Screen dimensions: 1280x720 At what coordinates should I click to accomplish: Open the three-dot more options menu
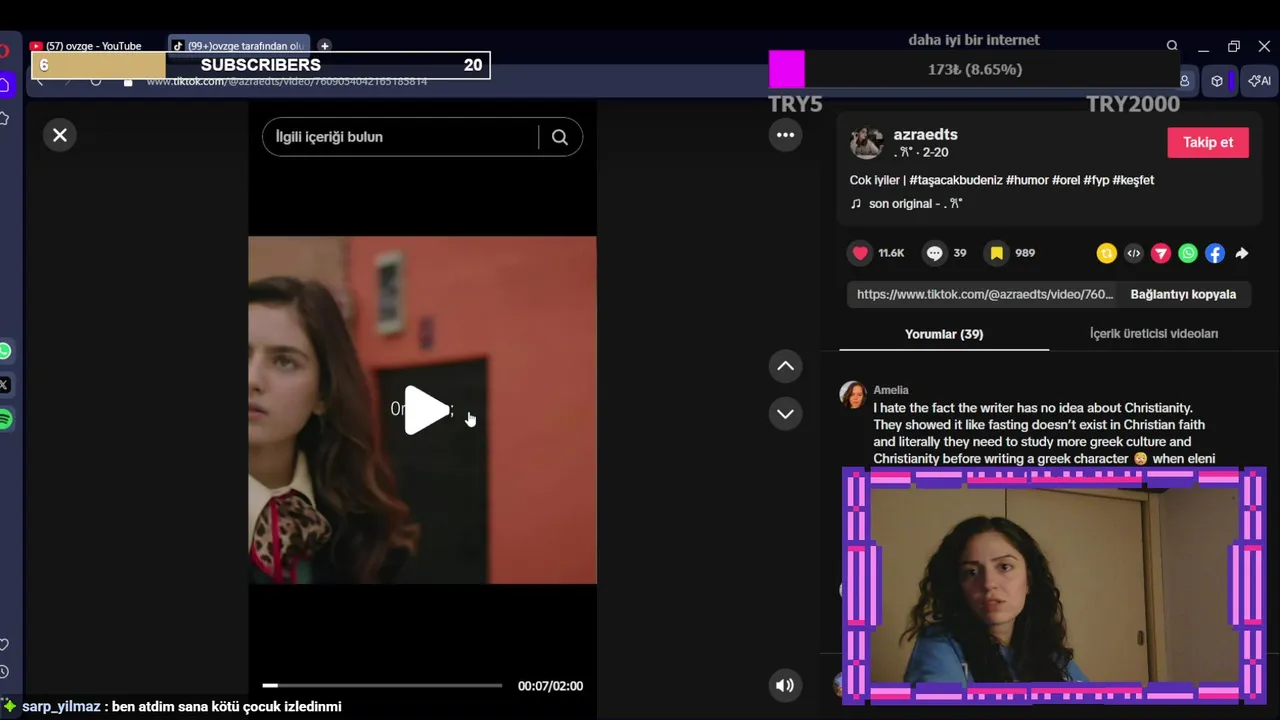tap(786, 135)
